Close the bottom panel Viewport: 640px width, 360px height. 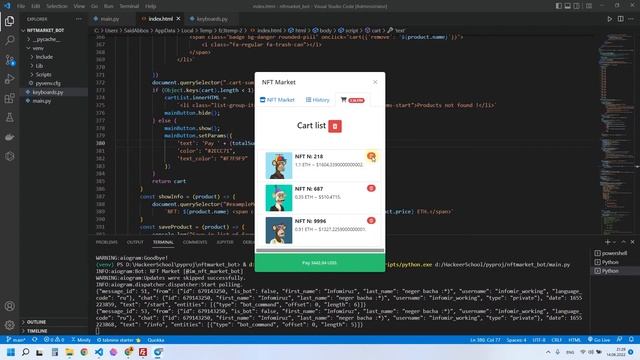pyautogui.click(x=632, y=242)
